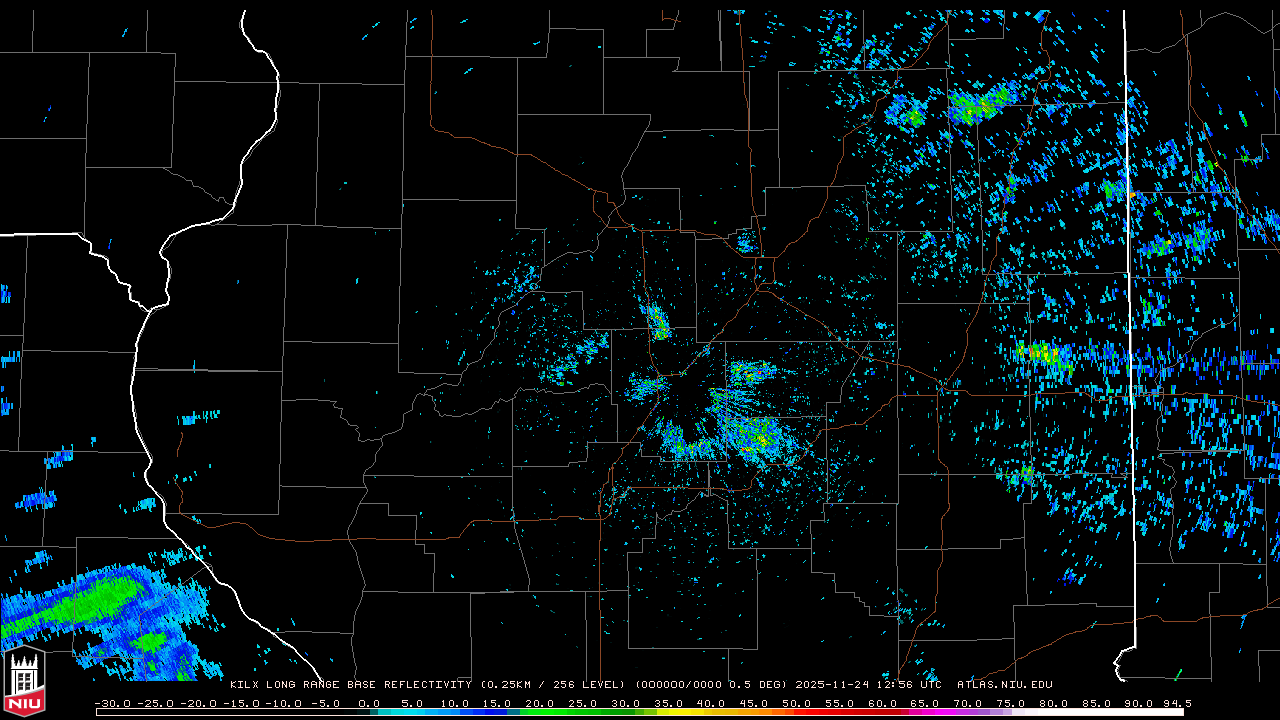
Task: Click the (0.25KM / 256 LEVEL) text
Action: (x=553, y=685)
